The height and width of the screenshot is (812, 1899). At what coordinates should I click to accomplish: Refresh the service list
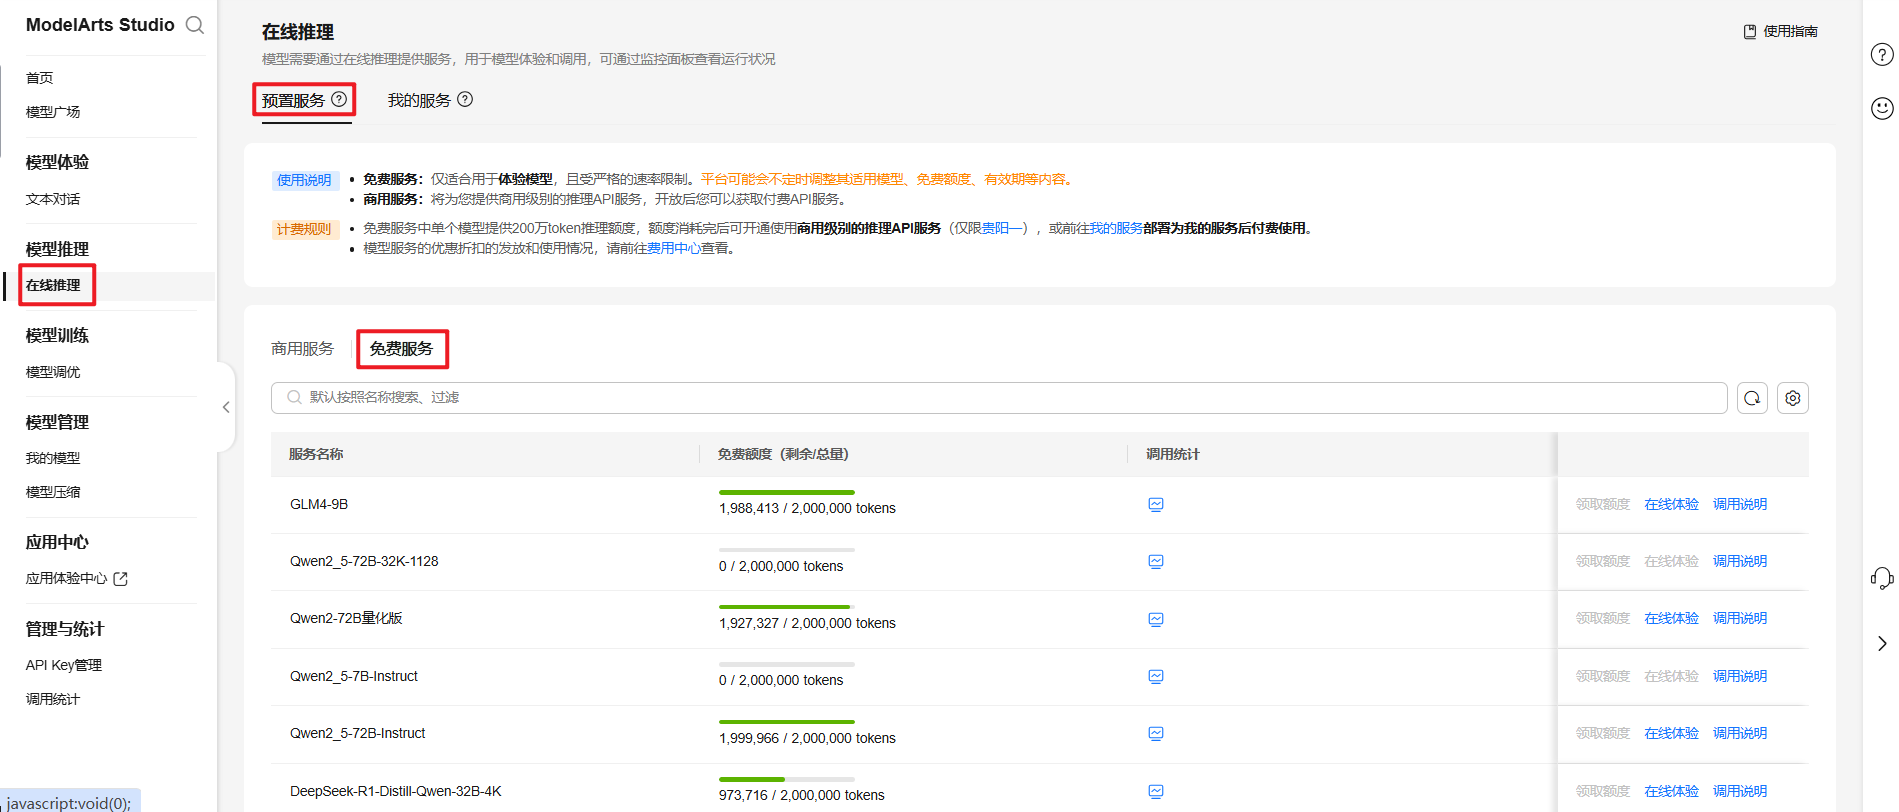[1752, 398]
